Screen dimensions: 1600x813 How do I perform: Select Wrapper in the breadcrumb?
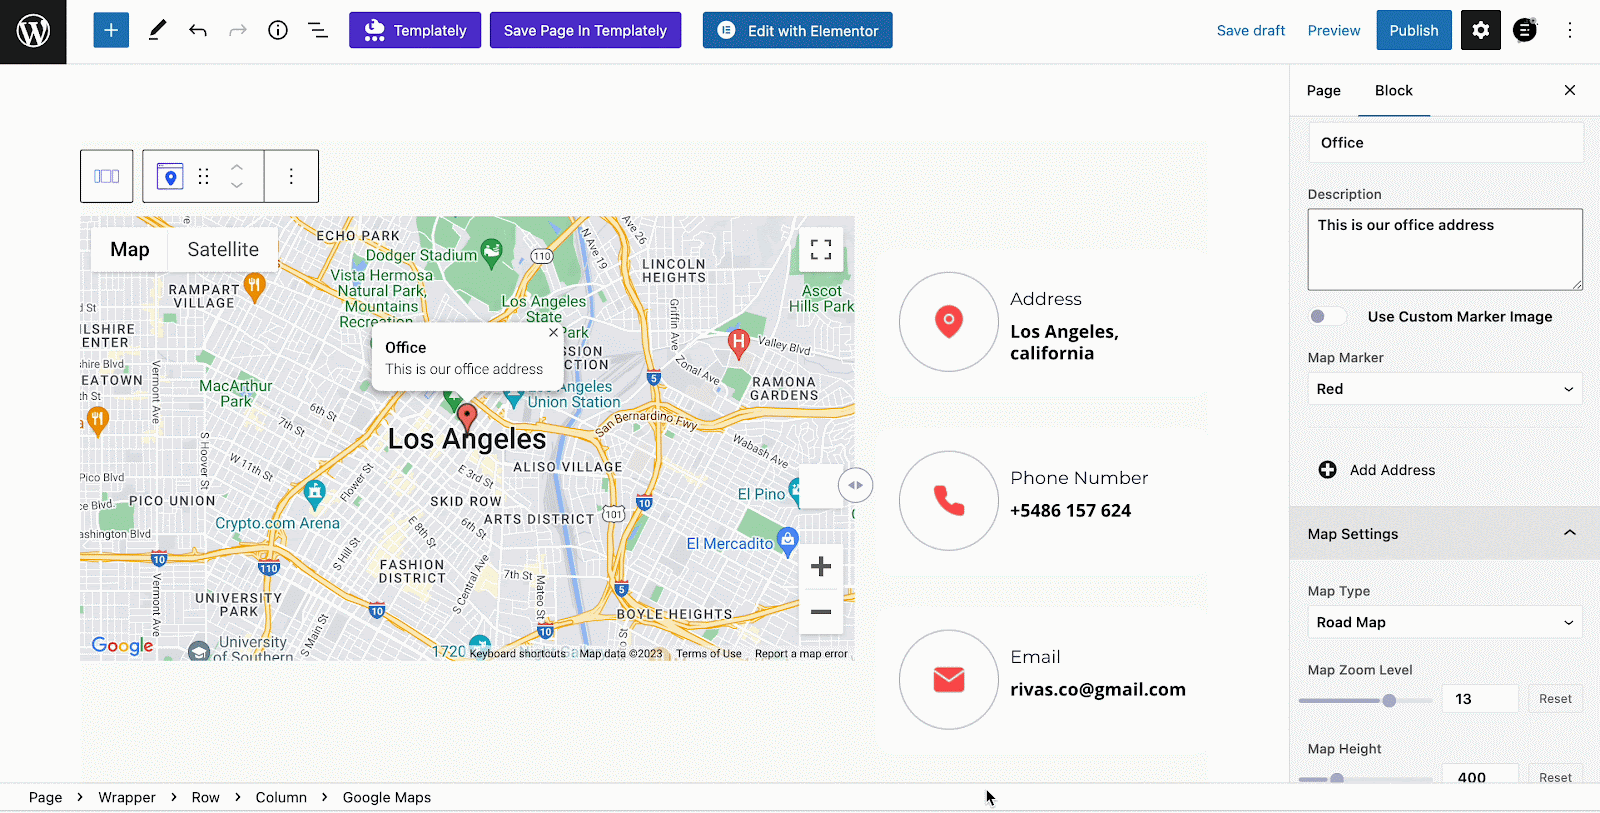tap(127, 797)
